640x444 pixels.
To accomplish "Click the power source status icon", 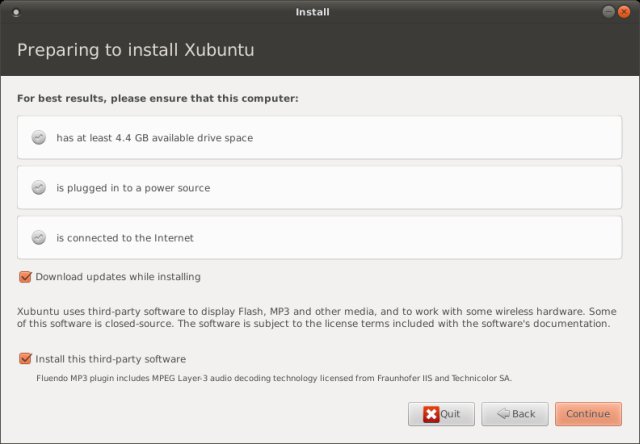I will tap(39, 188).
